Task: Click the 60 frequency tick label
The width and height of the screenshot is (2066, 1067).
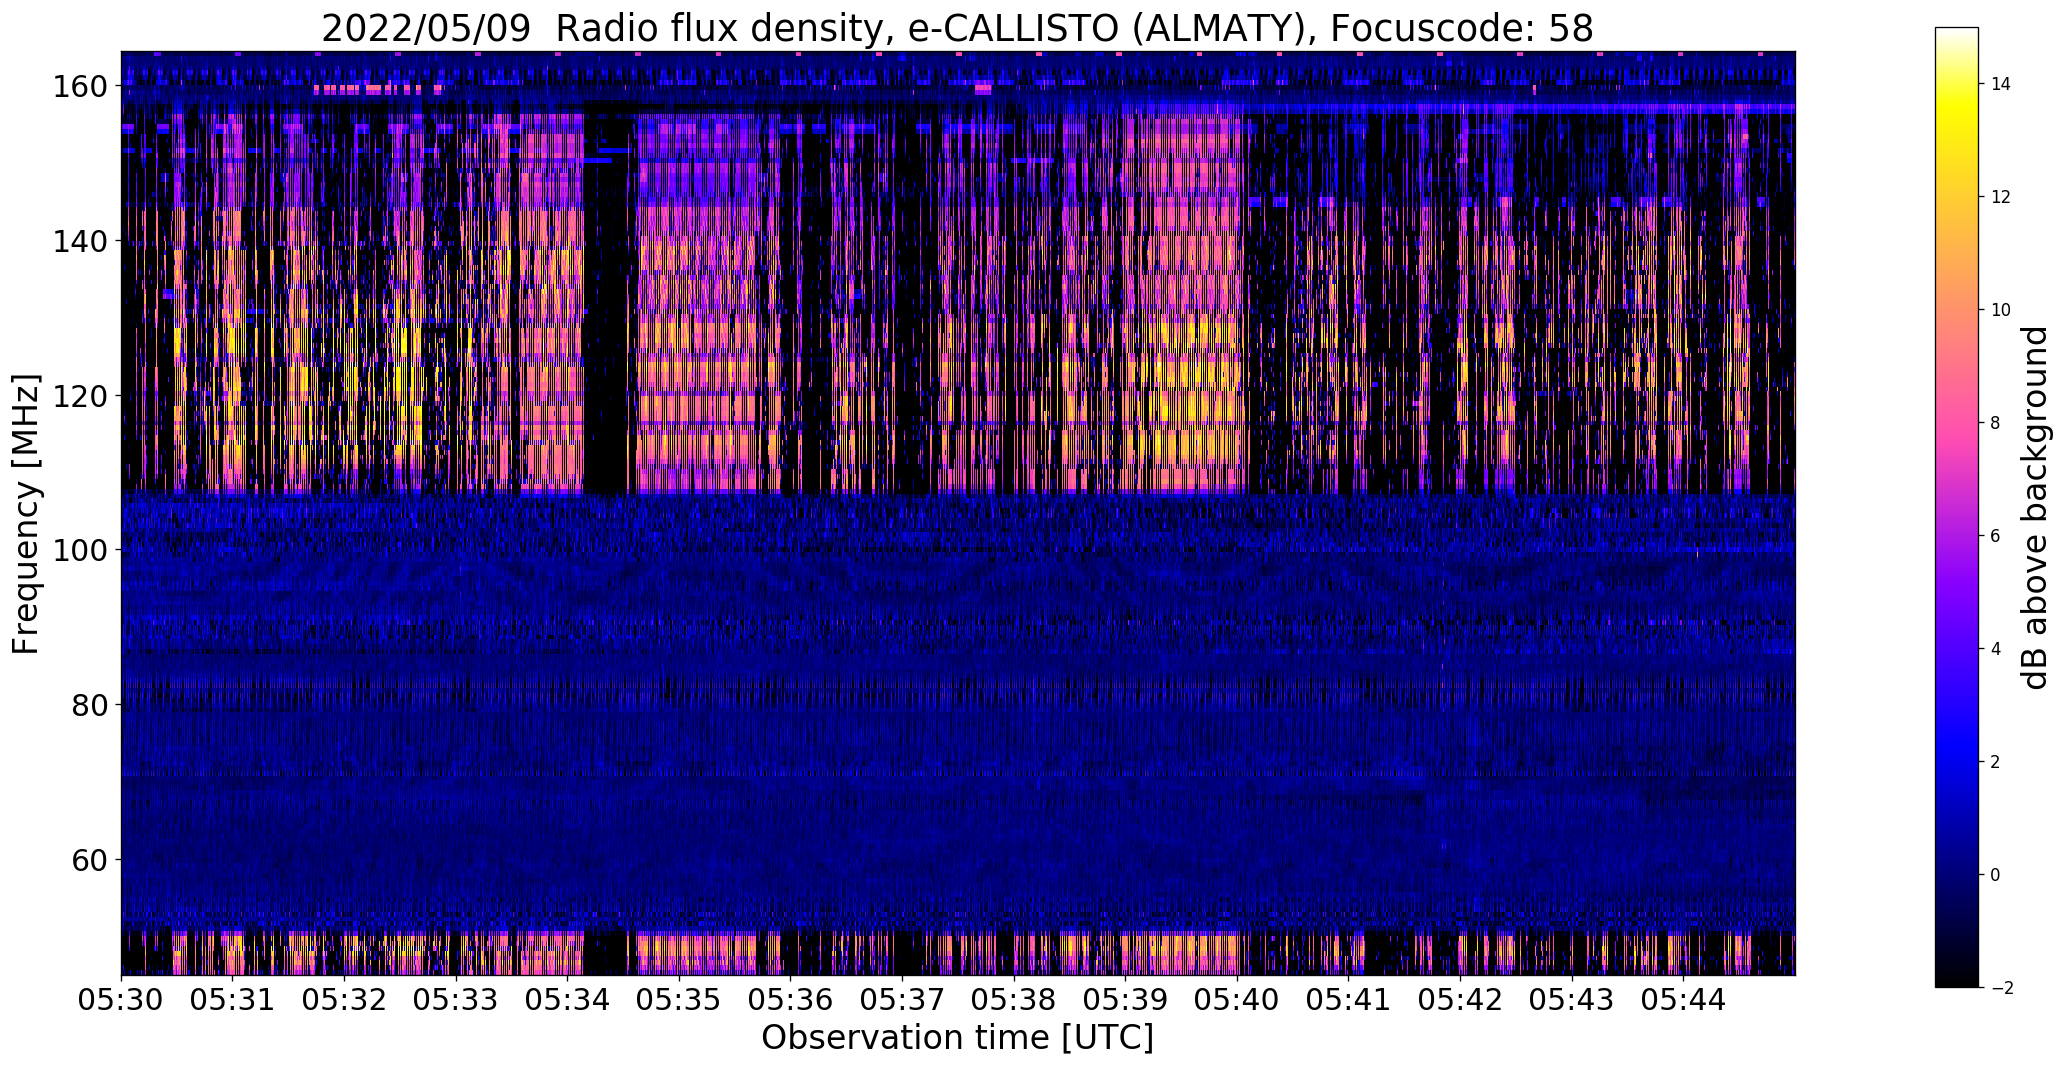Action: pyautogui.click(x=90, y=859)
